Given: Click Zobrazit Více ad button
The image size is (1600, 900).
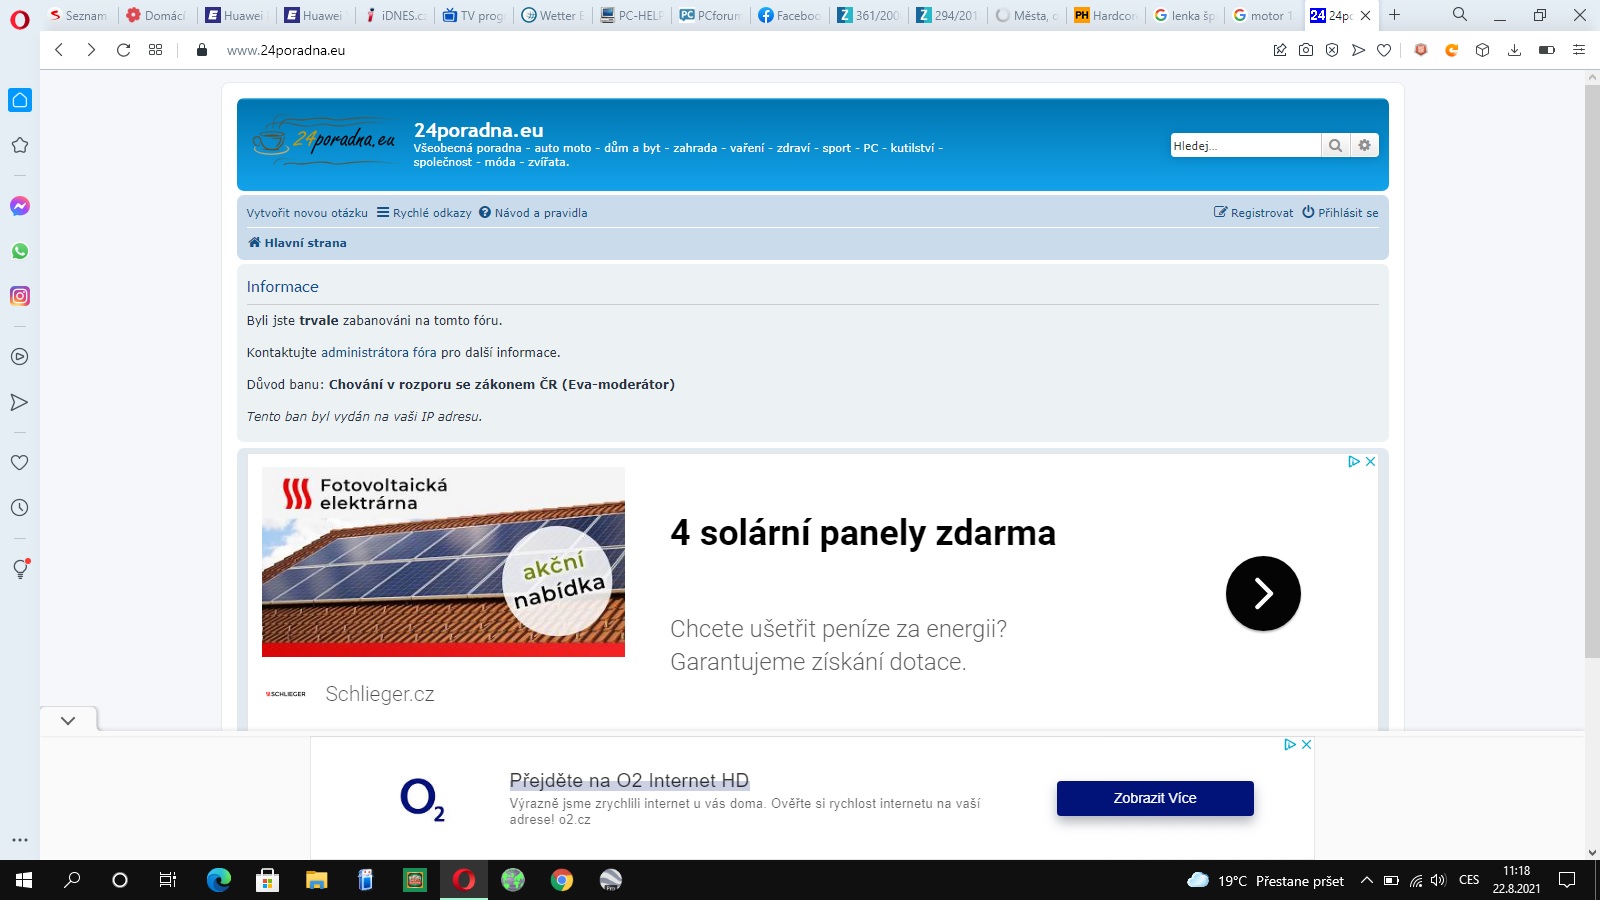Looking at the screenshot, I should point(1154,798).
